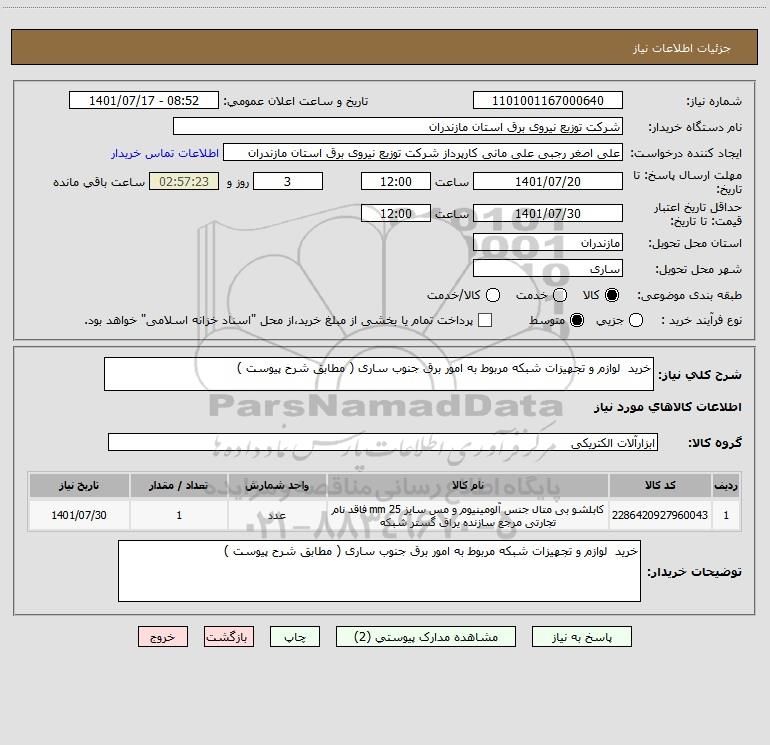This screenshot has width=770, height=745.
Task: Click the گروه کالا field ابزارآلات الکتریکی
Action: (x=383, y=442)
